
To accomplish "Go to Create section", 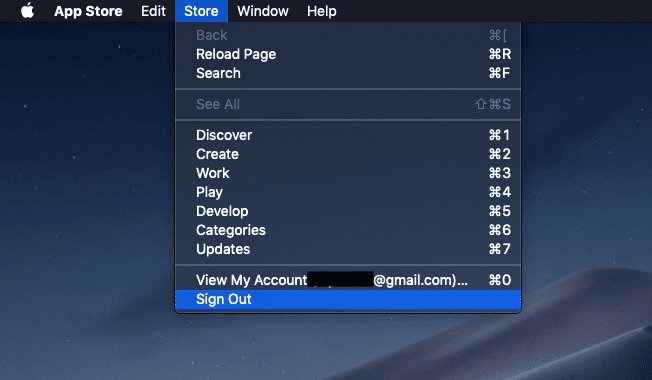I will [348, 154].
